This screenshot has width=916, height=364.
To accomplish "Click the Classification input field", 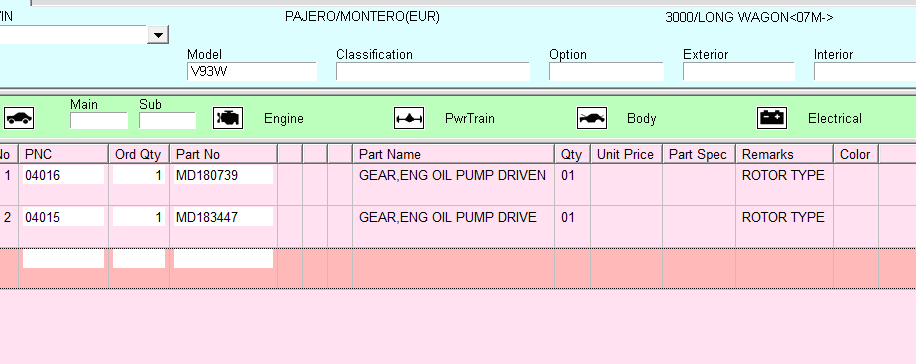I will tap(432, 71).
